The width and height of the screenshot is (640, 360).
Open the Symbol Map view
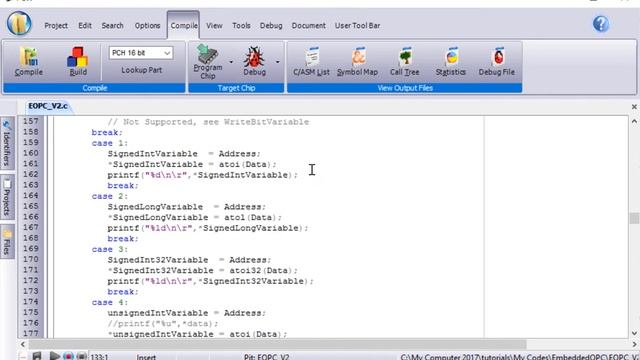(358, 61)
